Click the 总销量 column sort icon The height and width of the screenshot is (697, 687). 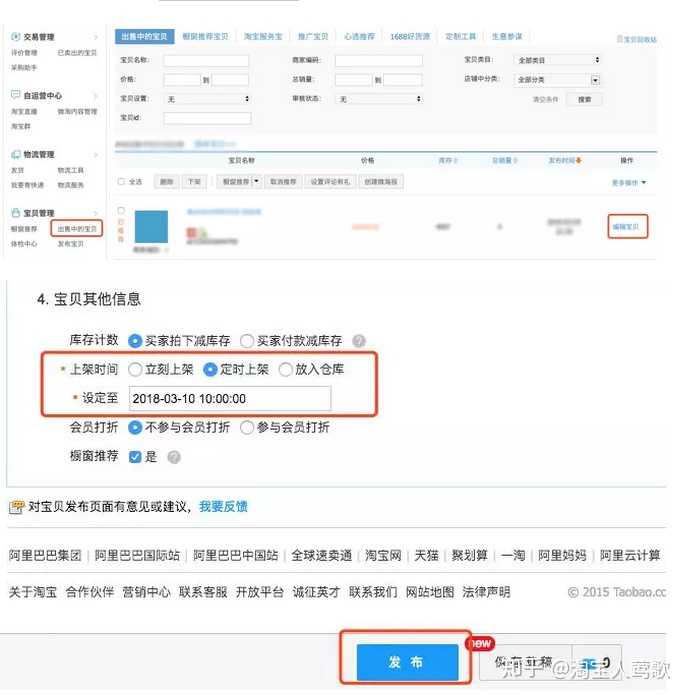tap(515, 160)
